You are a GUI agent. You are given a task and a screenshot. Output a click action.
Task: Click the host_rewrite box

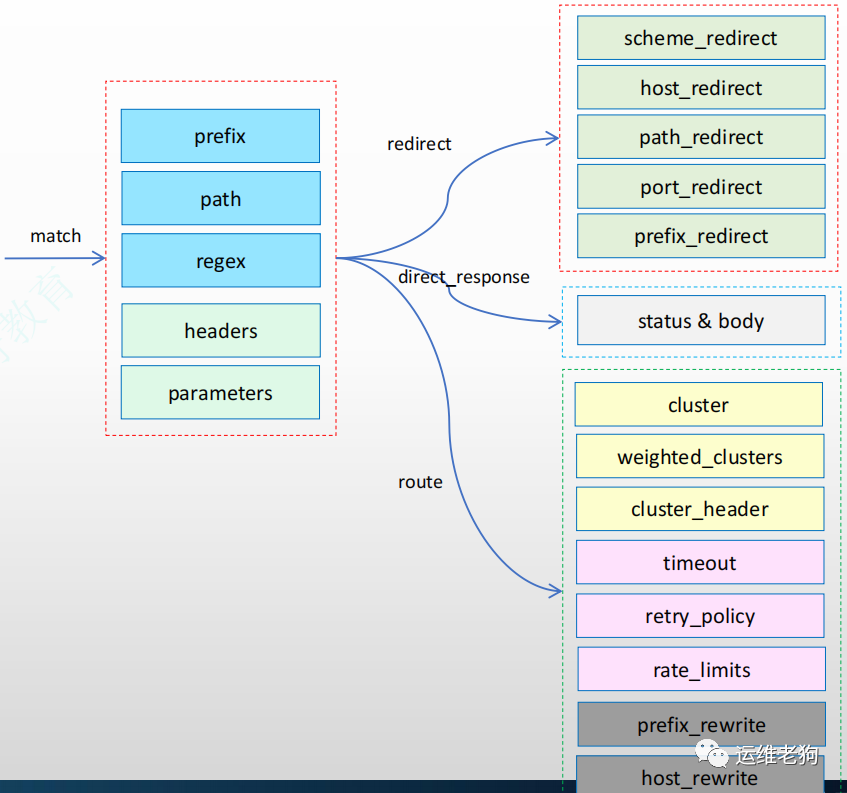(x=700, y=775)
